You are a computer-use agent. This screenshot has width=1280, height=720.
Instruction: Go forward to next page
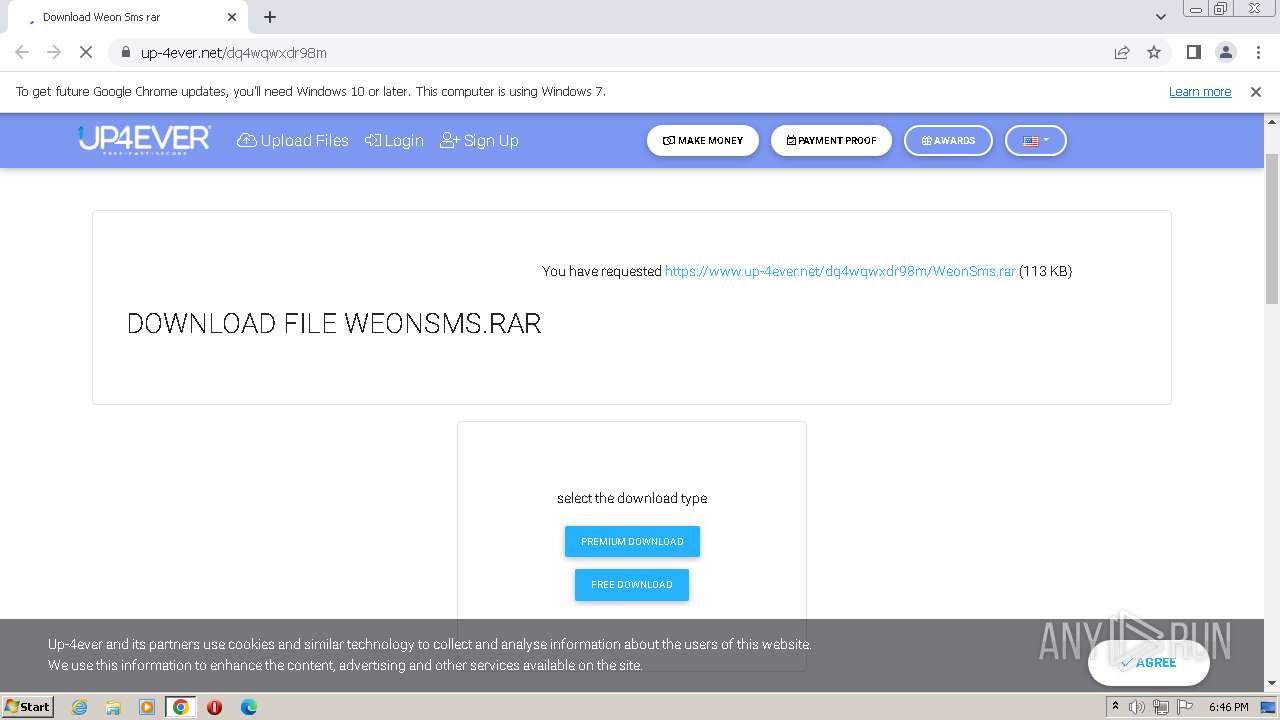click(x=54, y=52)
